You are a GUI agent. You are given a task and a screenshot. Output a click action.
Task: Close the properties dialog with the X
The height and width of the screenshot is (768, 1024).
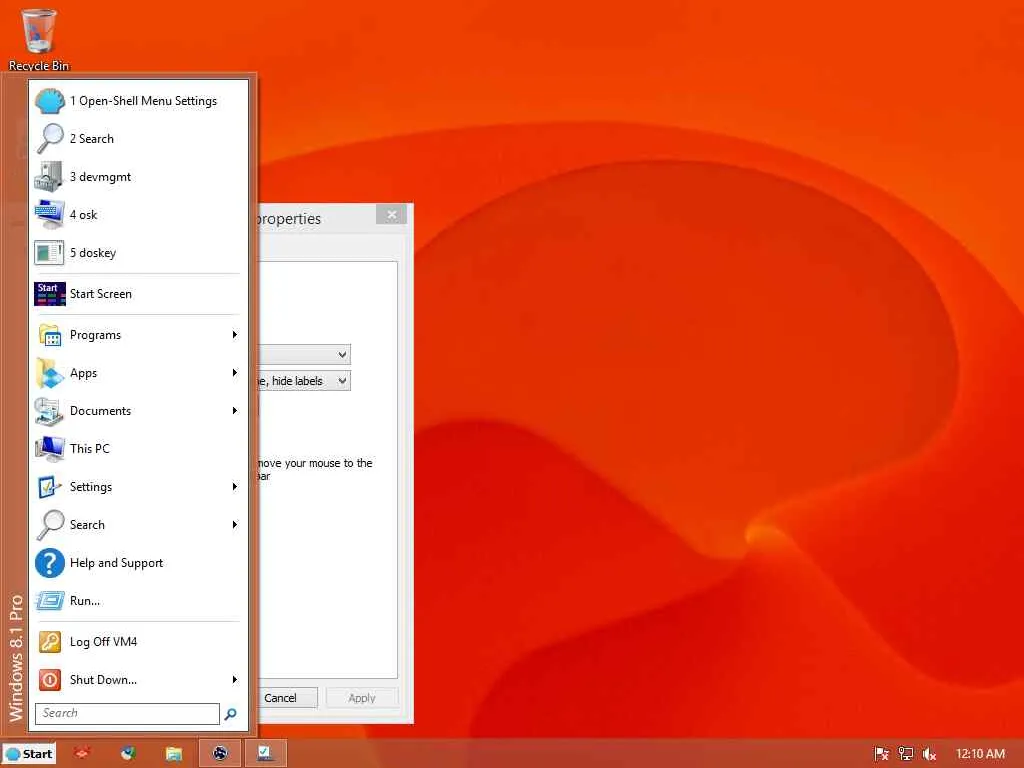[x=391, y=214]
